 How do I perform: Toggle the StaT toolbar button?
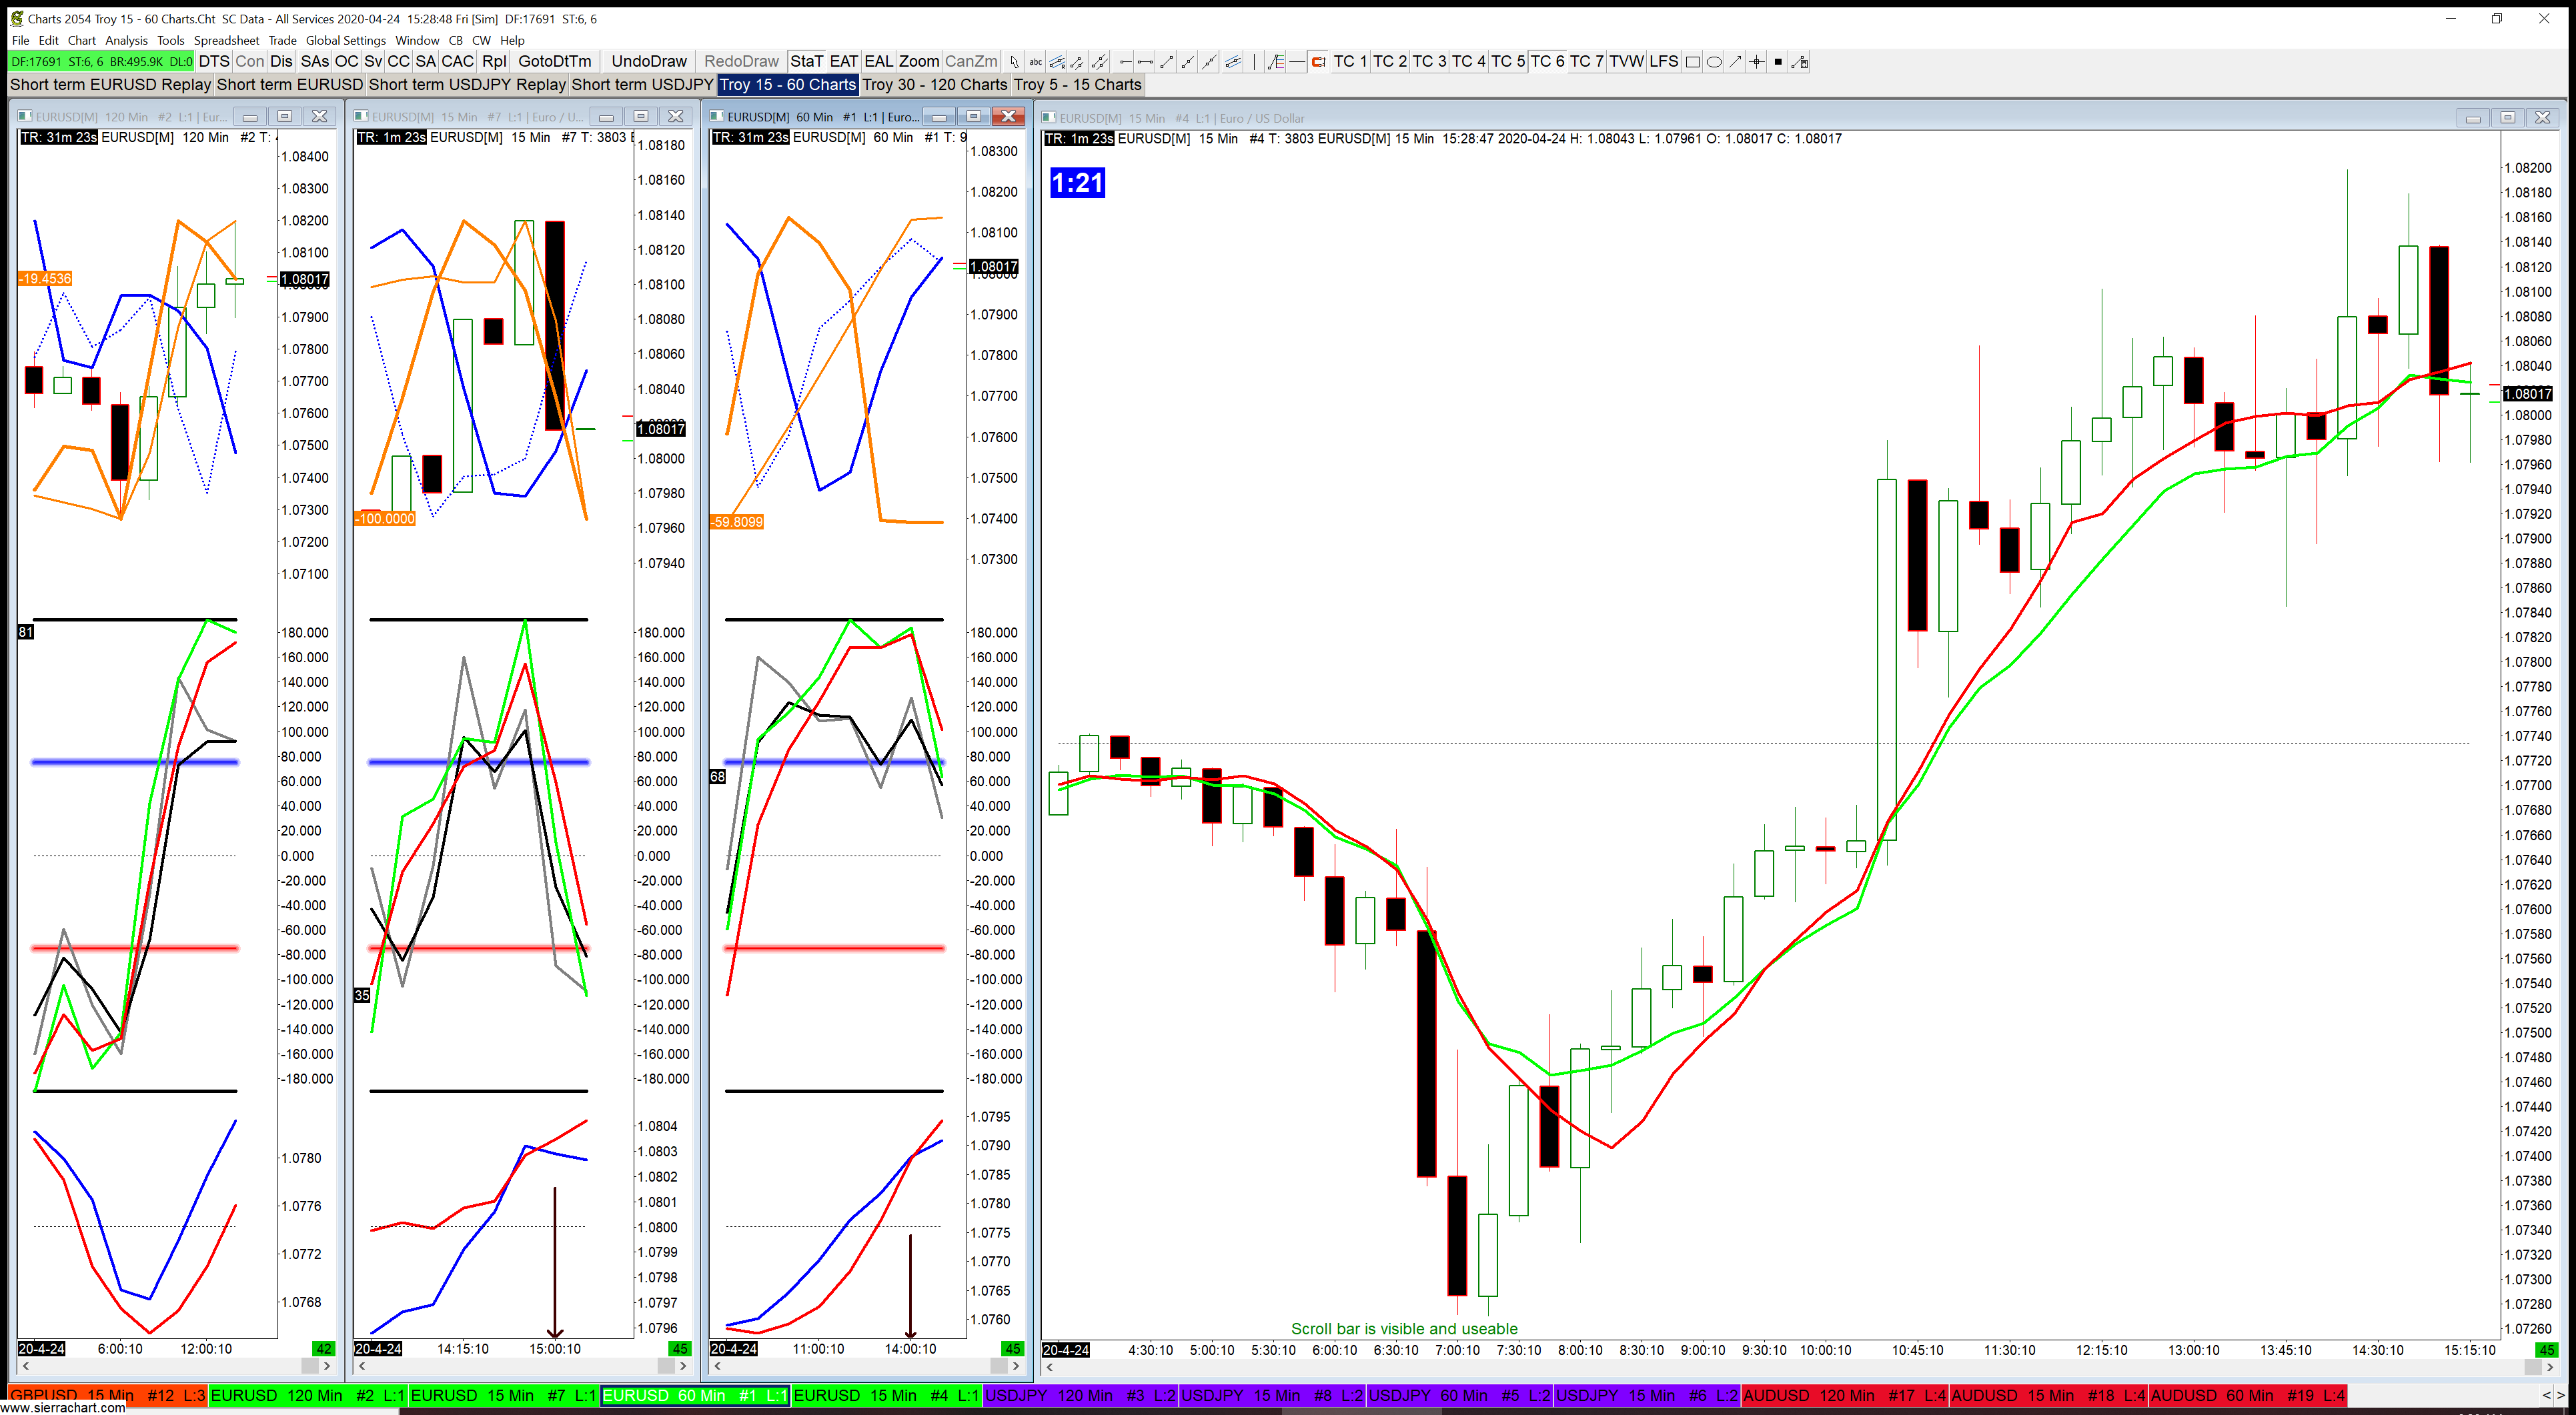tap(806, 62)
